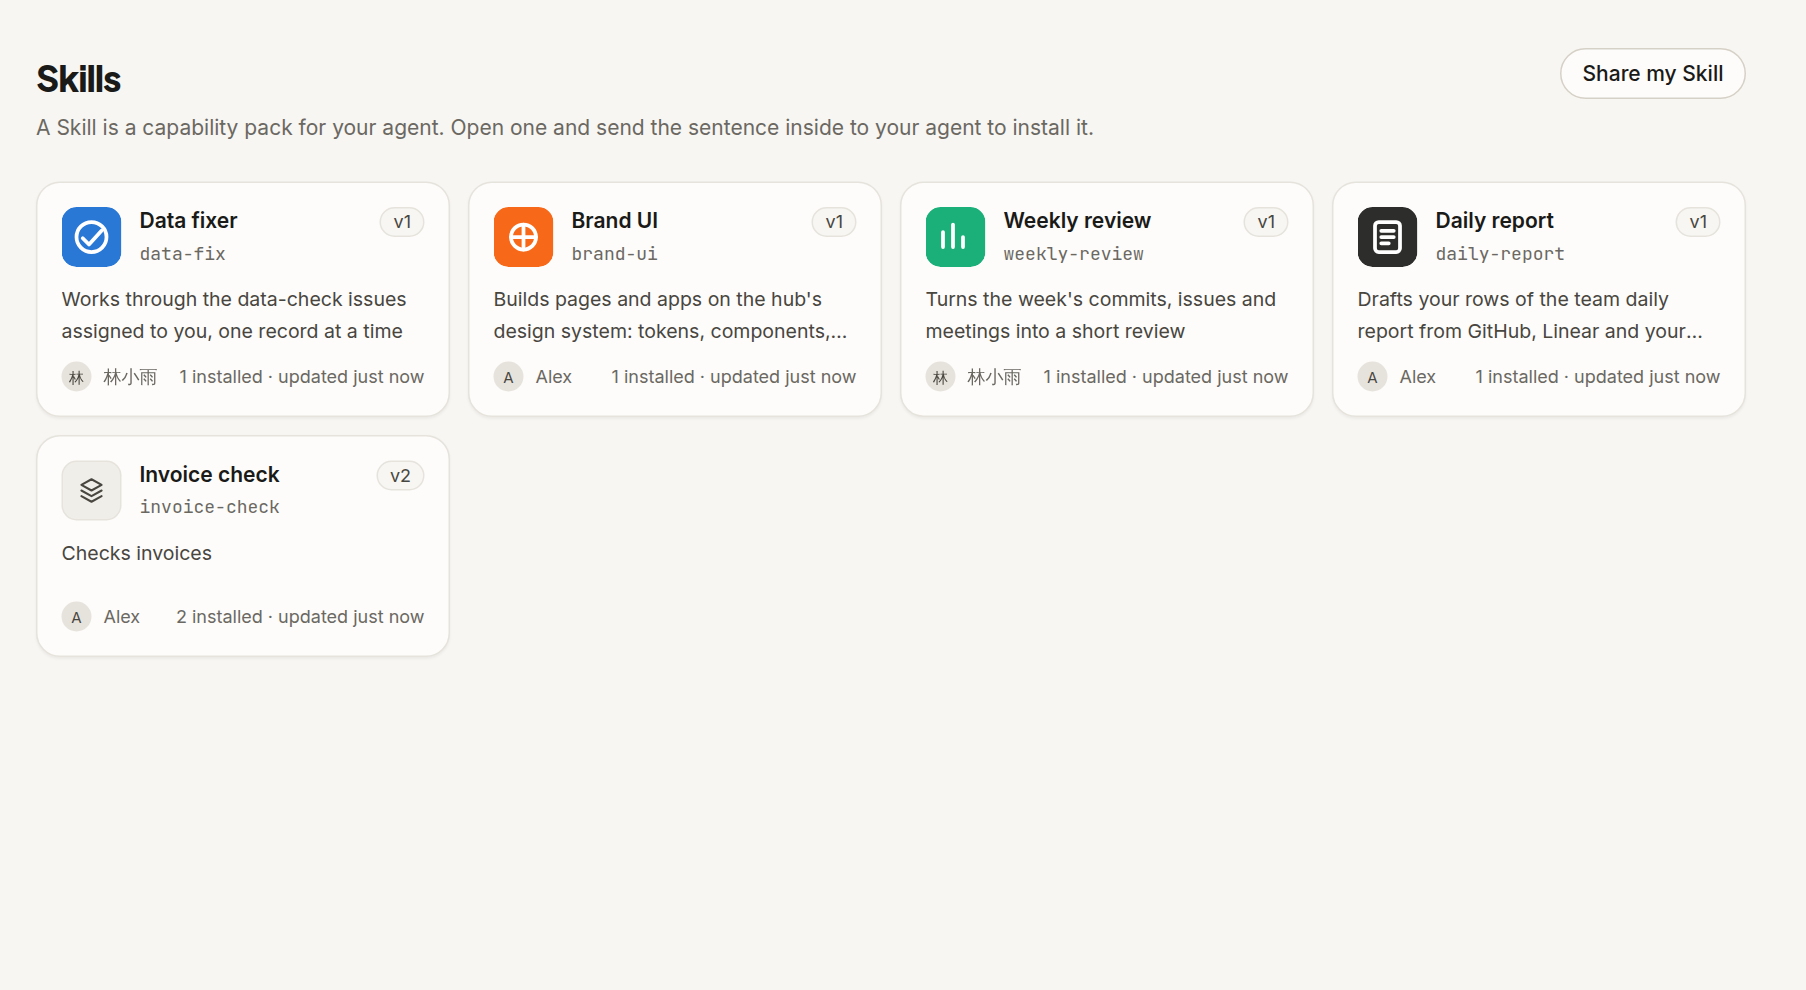Click the brand-ui slug text
Viewport: 1806px width, 990px height.
tap(614, 254)
